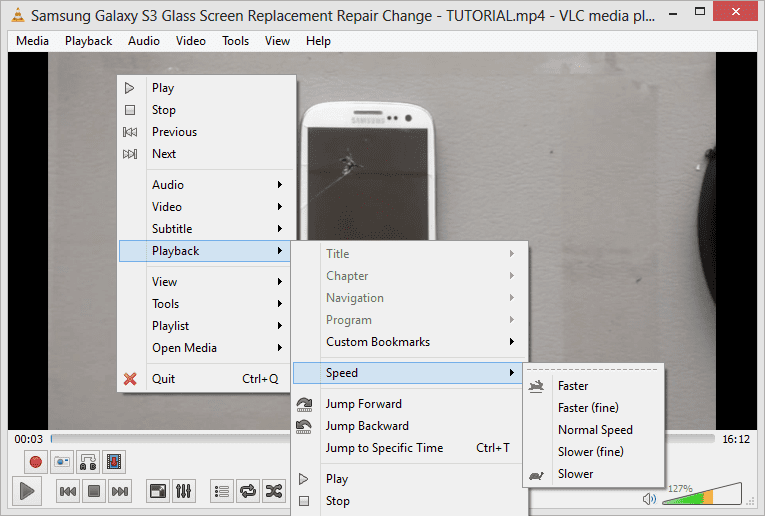Open the Video menu in menu bar
The image size is (765, 516).
[191, 41]
